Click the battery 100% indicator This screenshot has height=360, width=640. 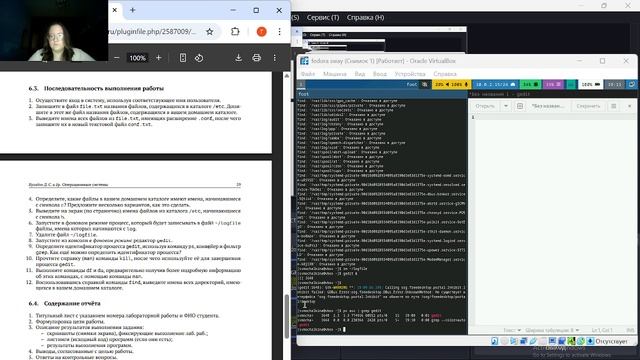[591, 84]
